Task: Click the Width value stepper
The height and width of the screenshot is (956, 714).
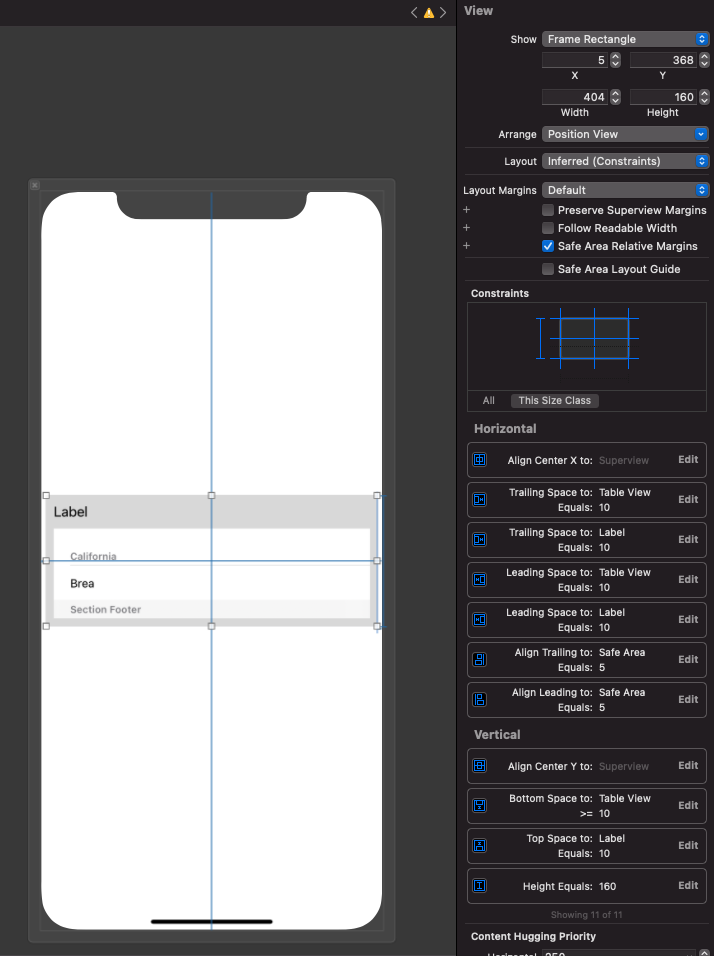Action: pos(615,97)
